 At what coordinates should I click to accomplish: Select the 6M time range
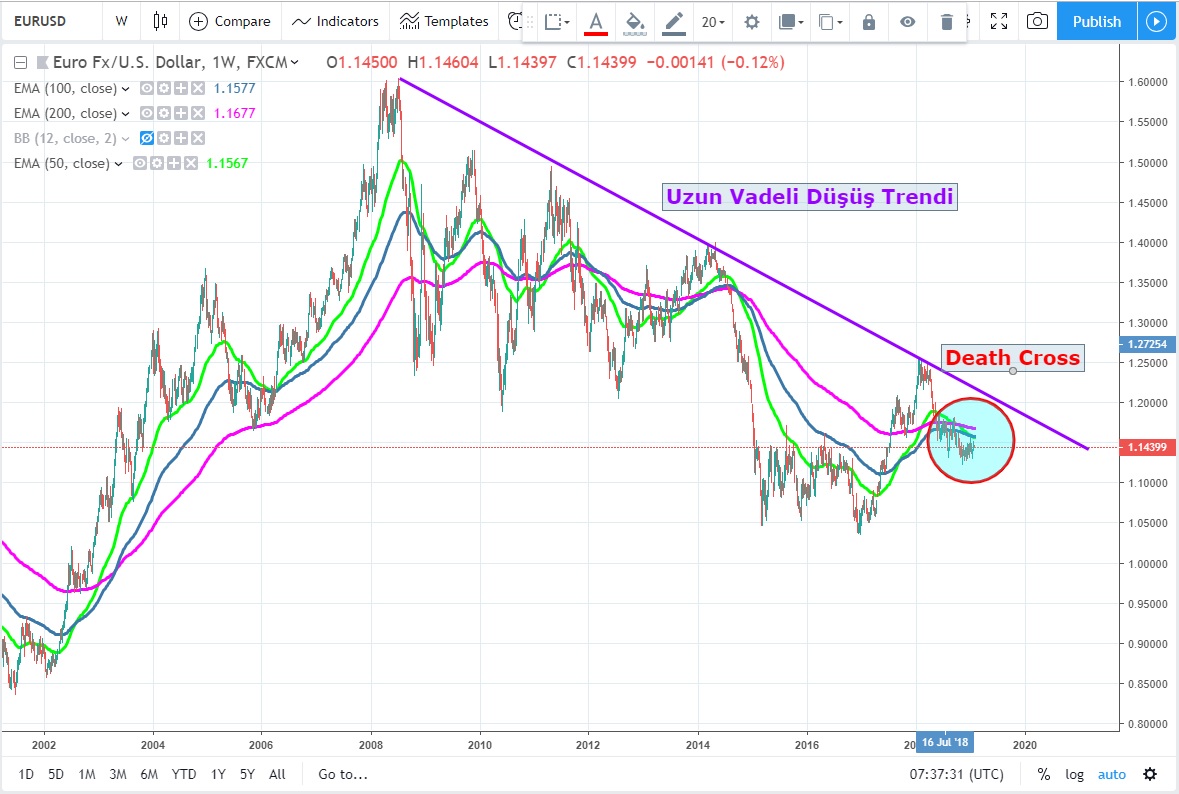click(148, 774)
